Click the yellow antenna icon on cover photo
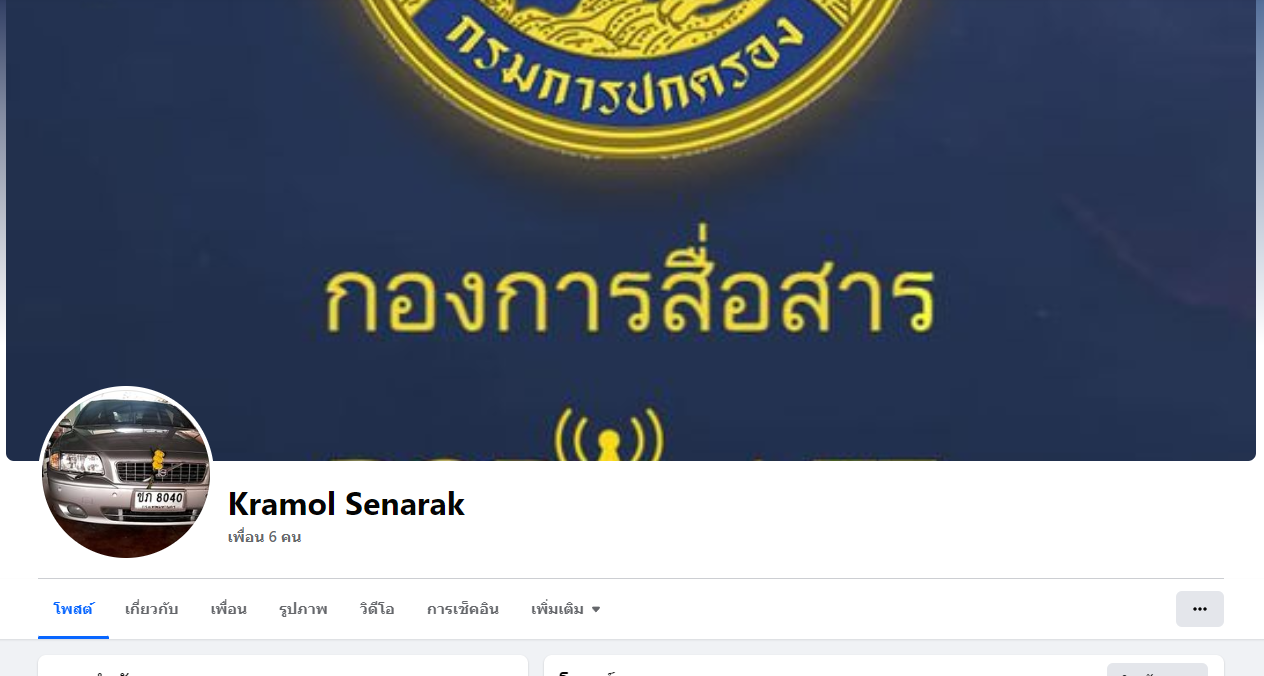Viewport: 1264px width, 676px height. pyautogui.click(x=609, y=434)
